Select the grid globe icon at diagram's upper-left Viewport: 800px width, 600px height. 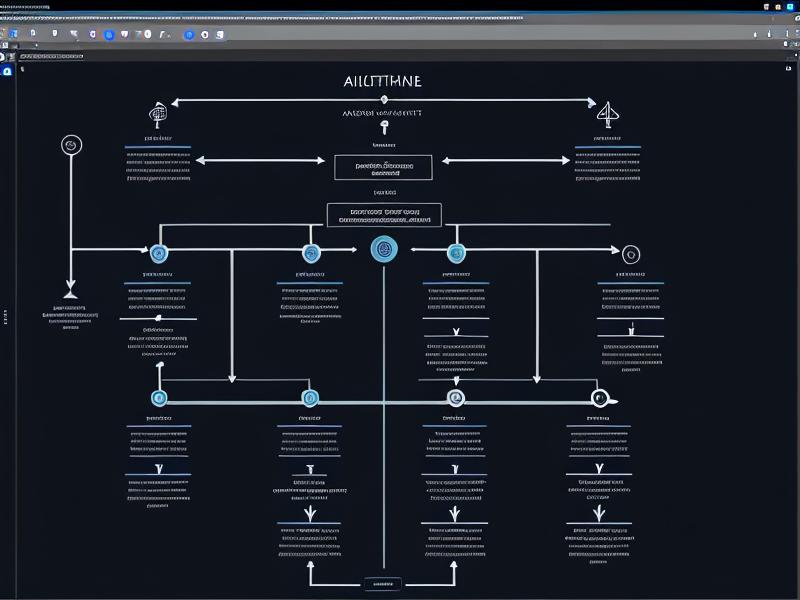tap(158, 112)
